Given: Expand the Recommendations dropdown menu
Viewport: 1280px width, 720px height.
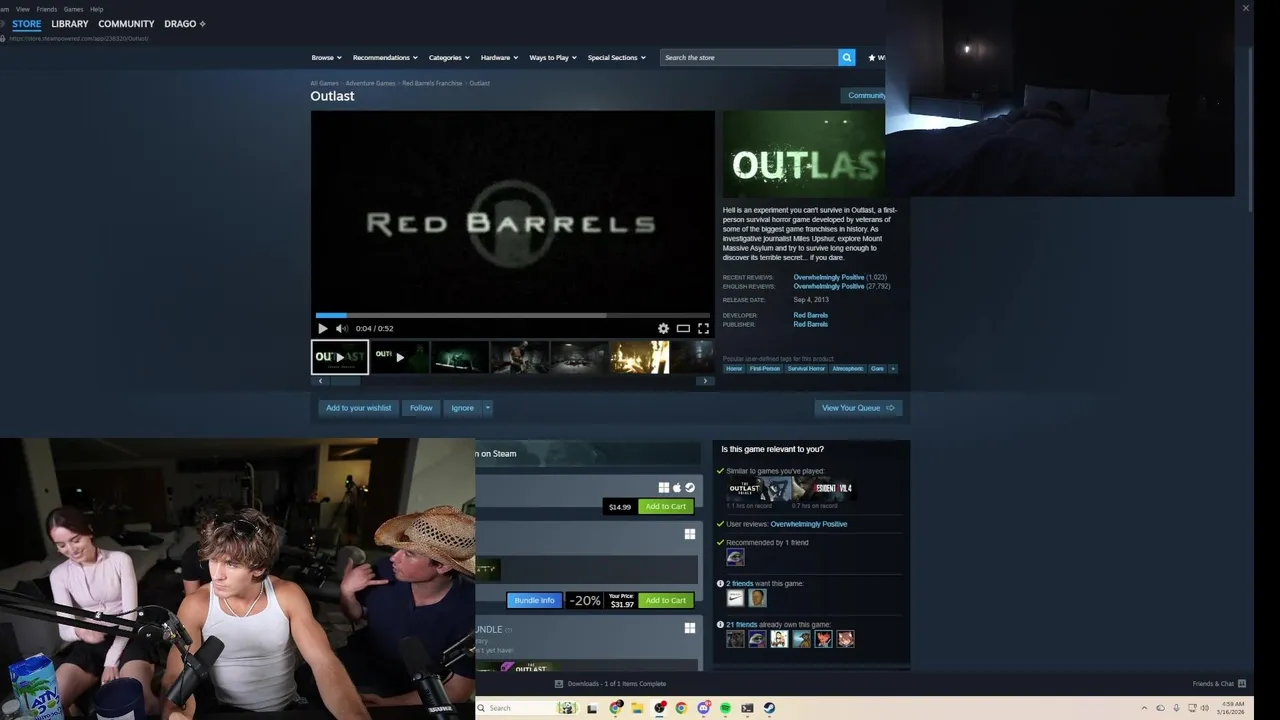Looking at the screenshot, I should click(x=385, y=58).
